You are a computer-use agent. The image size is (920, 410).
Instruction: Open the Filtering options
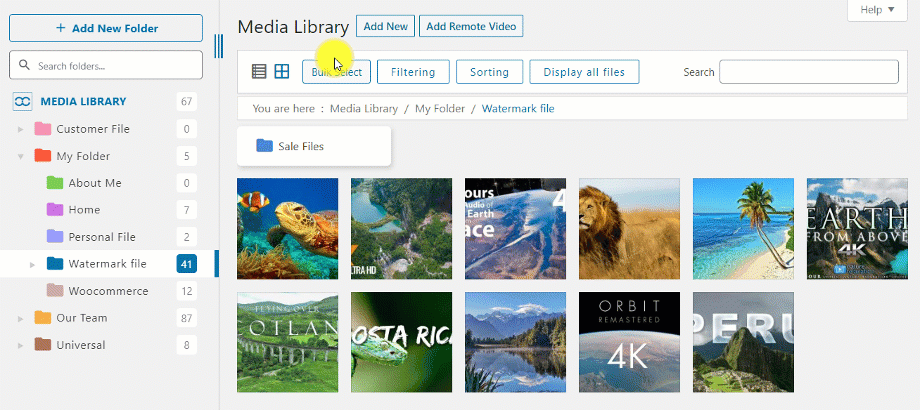412,72
